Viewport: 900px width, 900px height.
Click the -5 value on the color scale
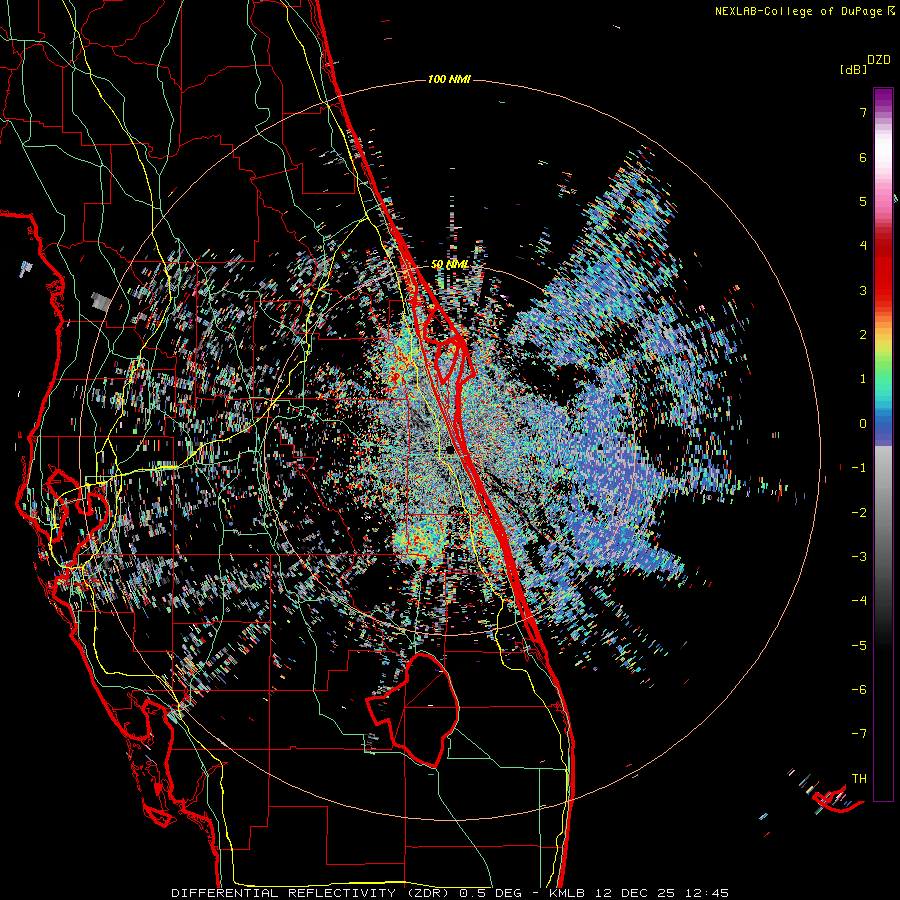[x=859, y=646]
